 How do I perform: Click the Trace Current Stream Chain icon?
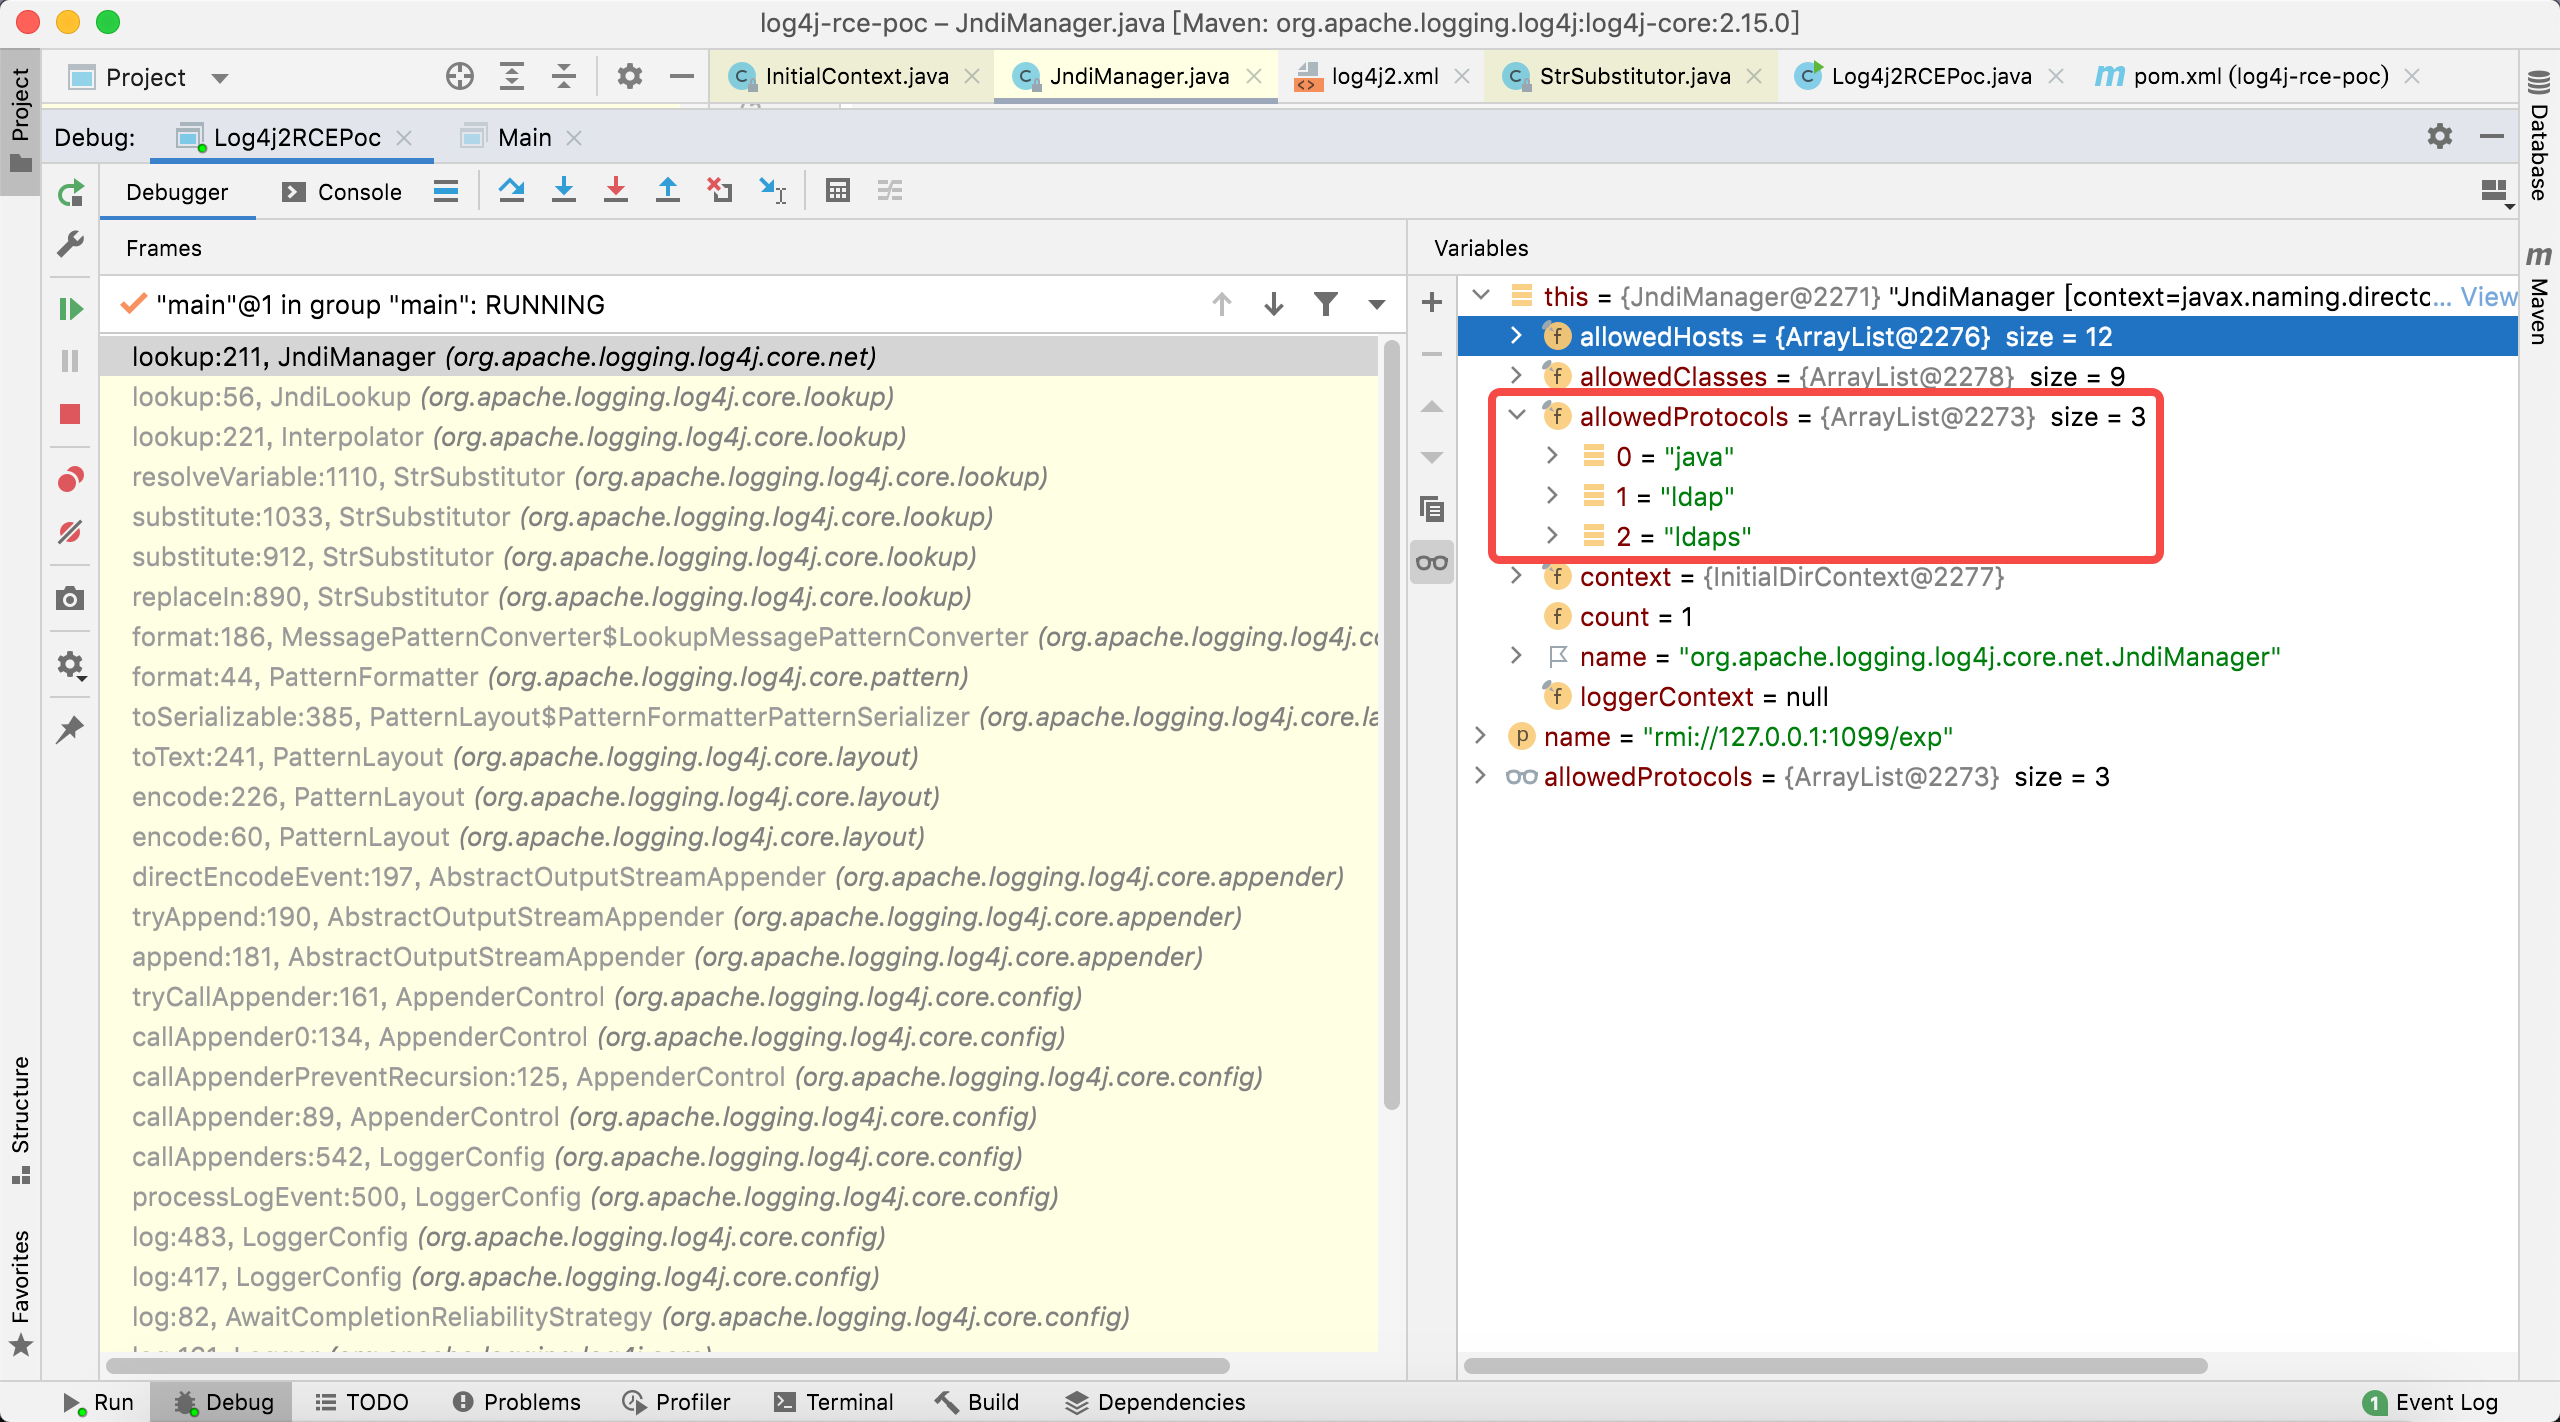pyautogui.click(x=890, y=191)
